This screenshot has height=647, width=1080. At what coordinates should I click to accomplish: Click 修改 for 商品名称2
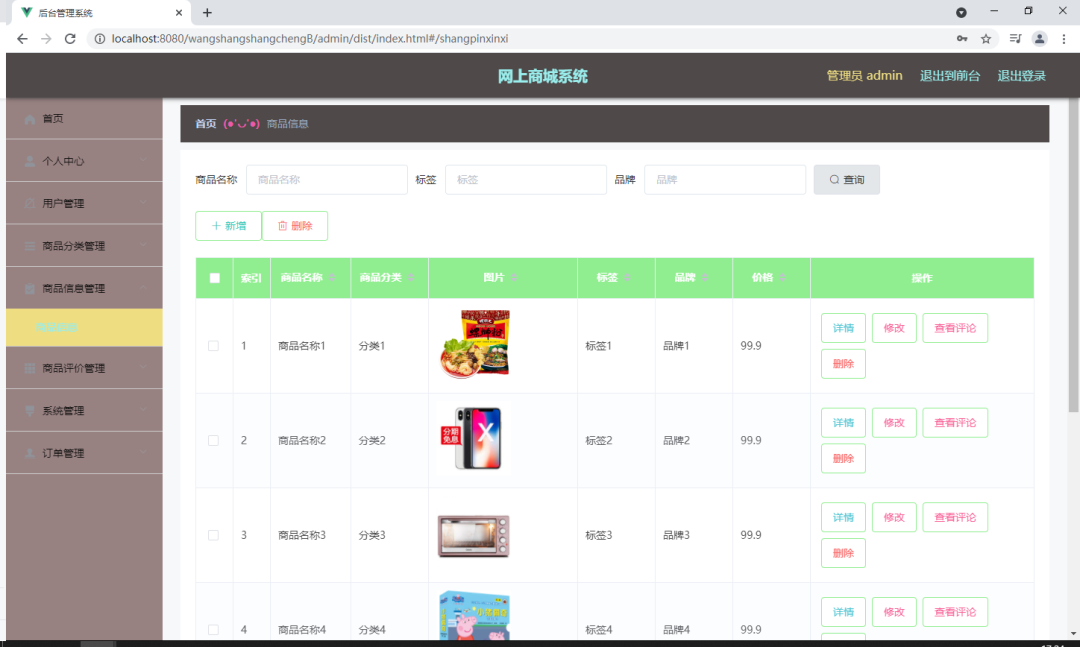(x=894, y=423)
